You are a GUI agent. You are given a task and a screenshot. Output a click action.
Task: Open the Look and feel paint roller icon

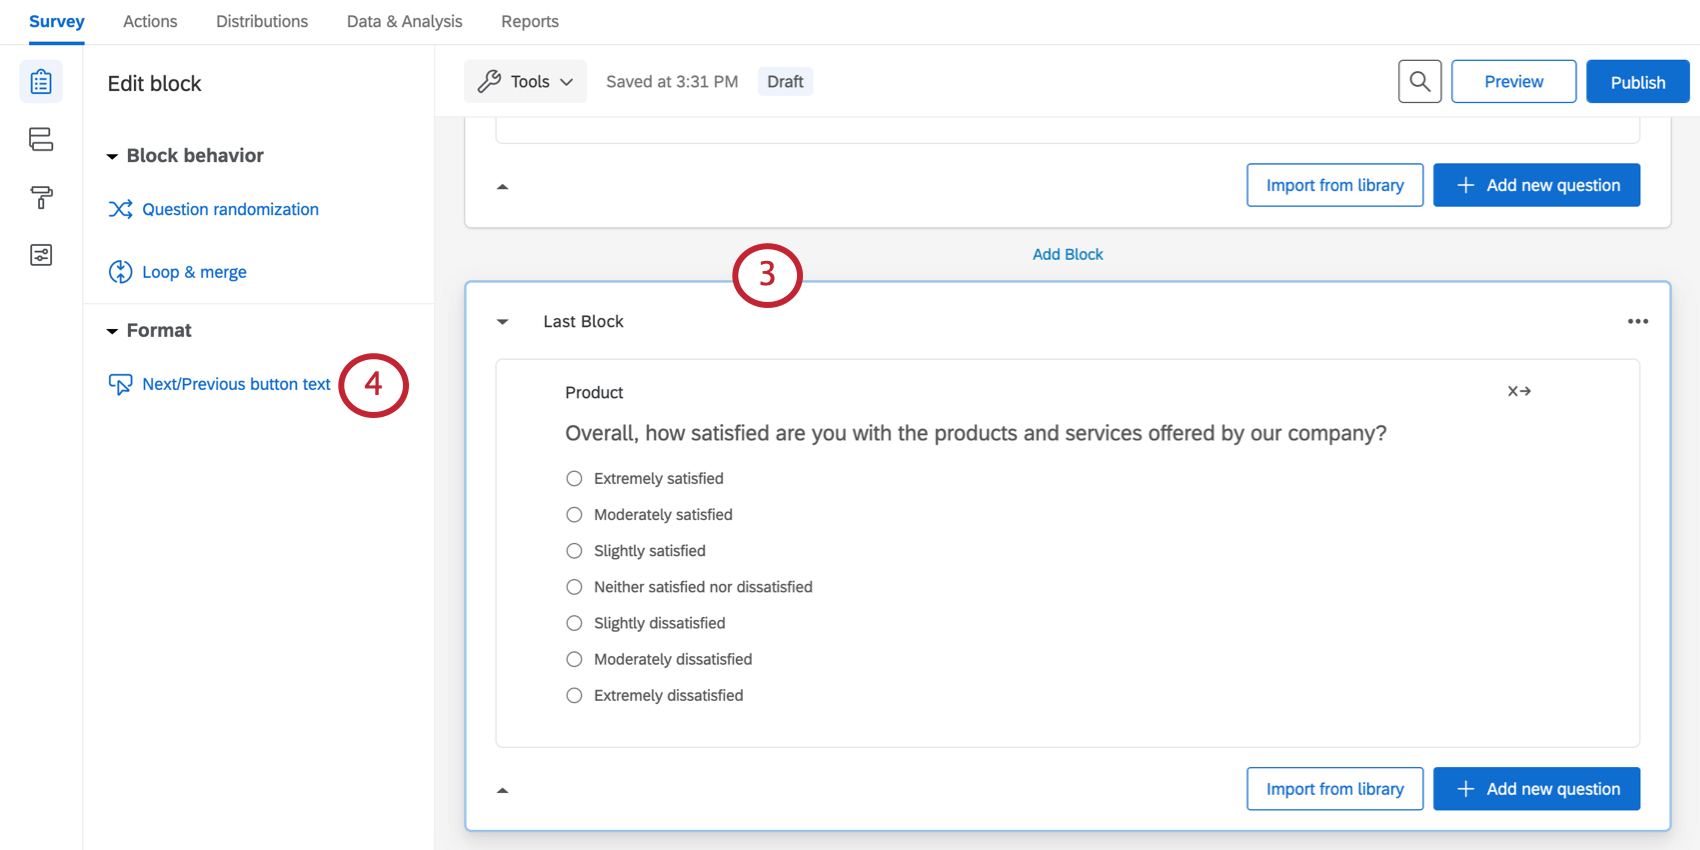[41, 197]
